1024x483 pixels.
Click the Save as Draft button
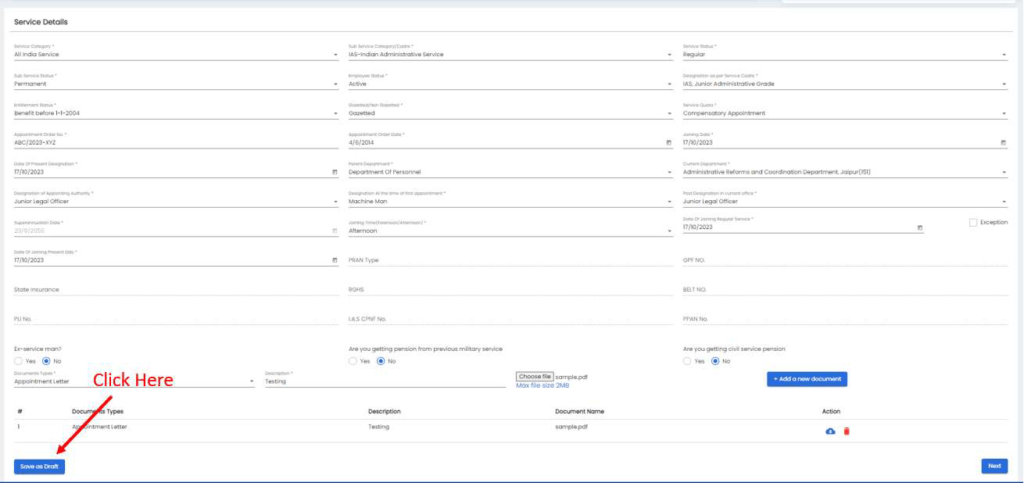39,467
